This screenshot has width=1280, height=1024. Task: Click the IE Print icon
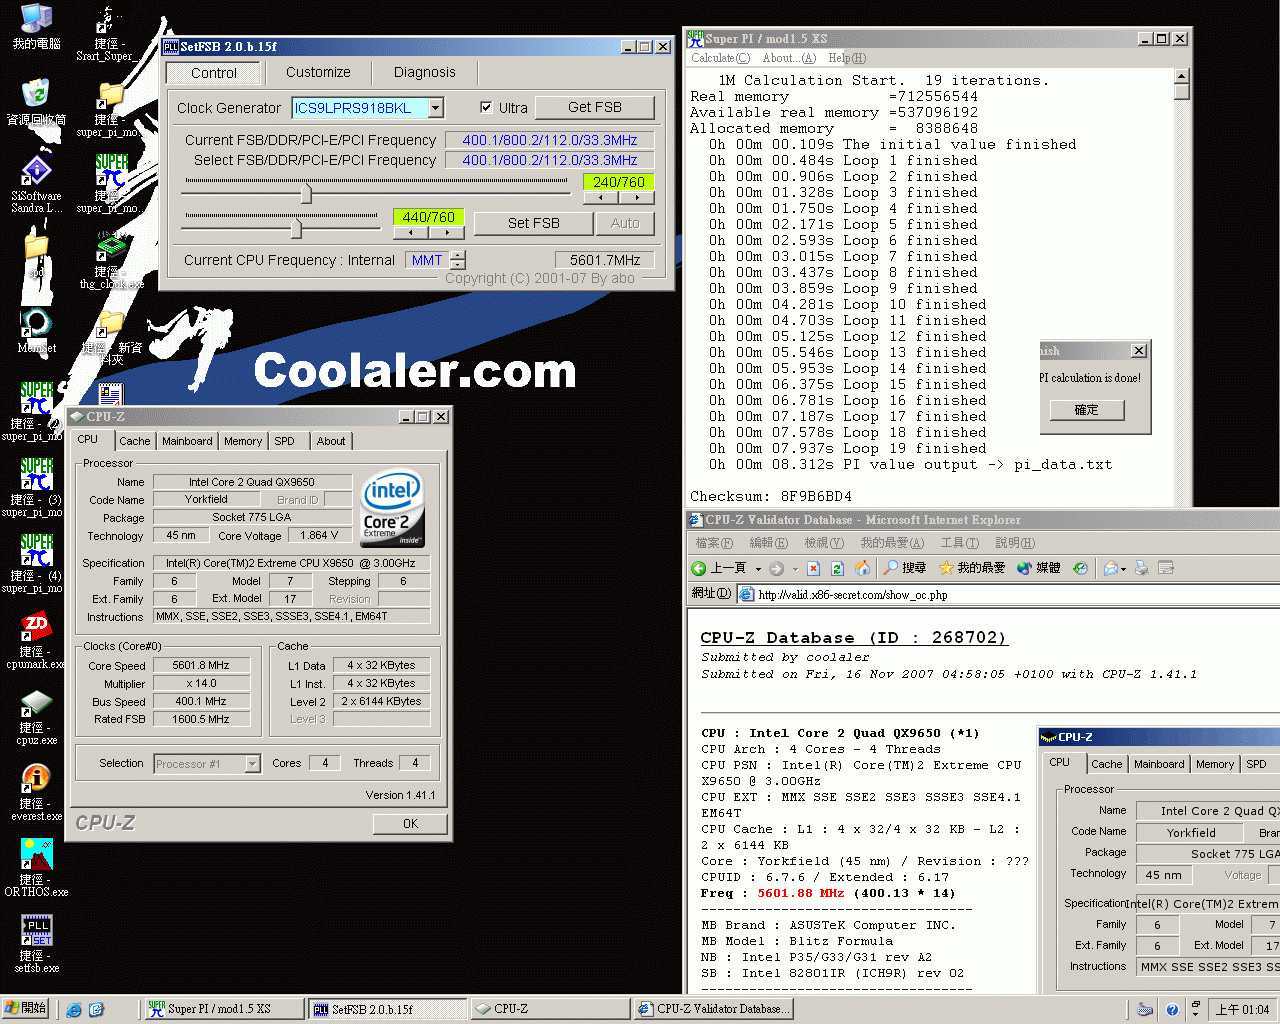pyautogui.click(x=1141, y=568)
